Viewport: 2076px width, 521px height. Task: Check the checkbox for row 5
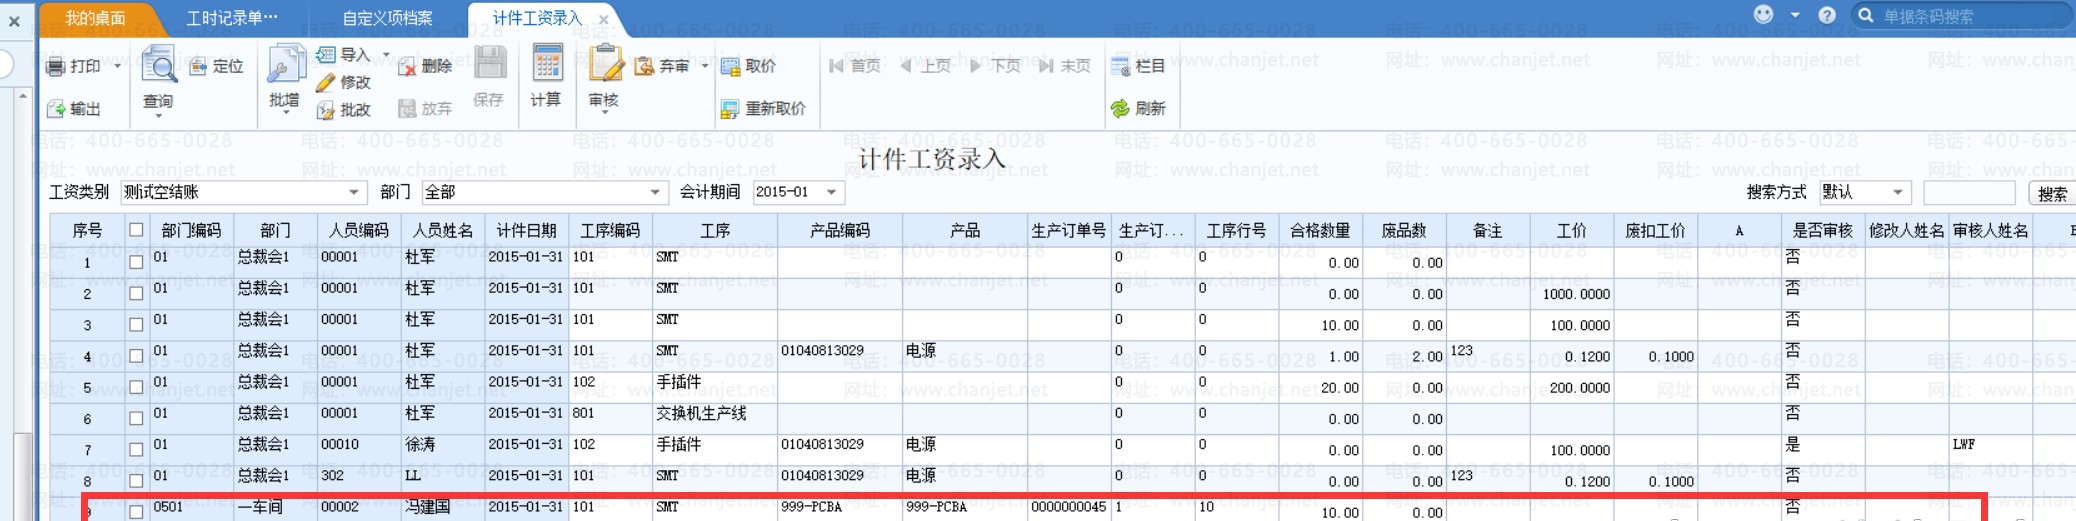click(x=136, y=387)
